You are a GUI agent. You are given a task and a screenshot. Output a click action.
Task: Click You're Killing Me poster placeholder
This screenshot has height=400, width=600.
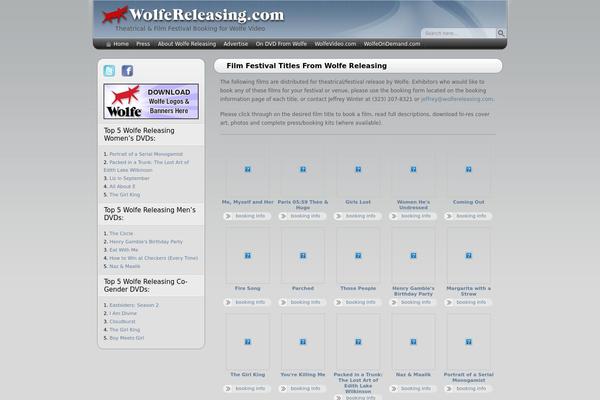[303, 342]
